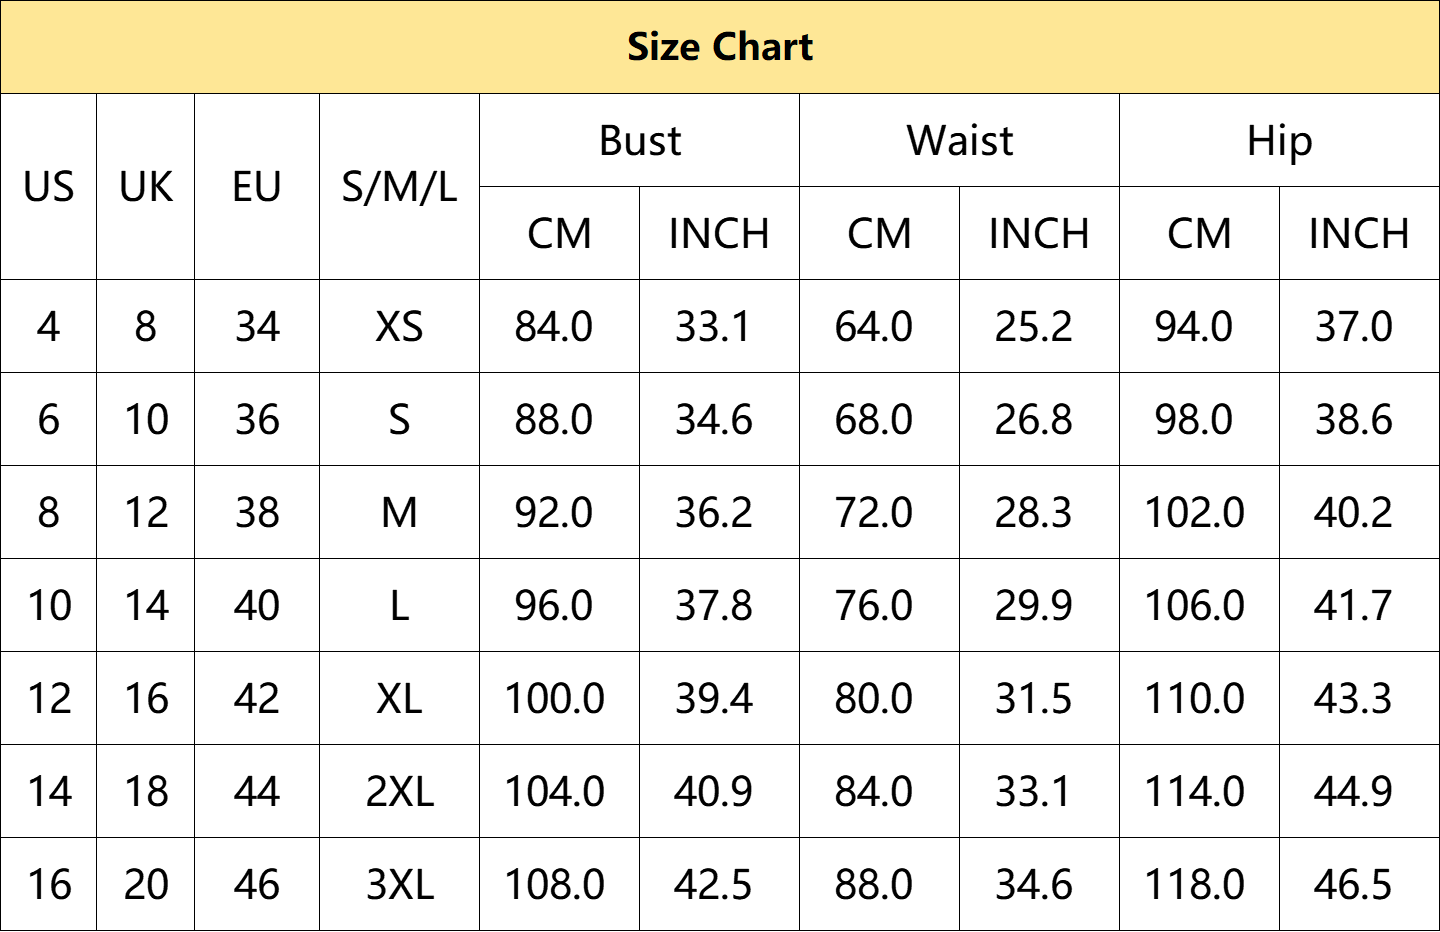
Task: Select the Bust column header
Action: click(x=640, y=141)
